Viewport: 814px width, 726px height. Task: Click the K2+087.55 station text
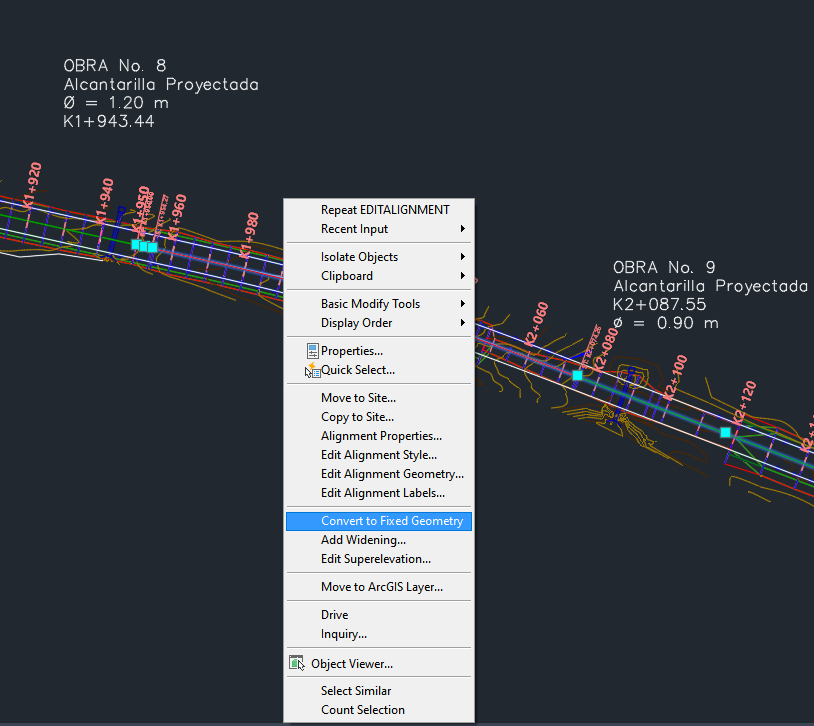659,304
